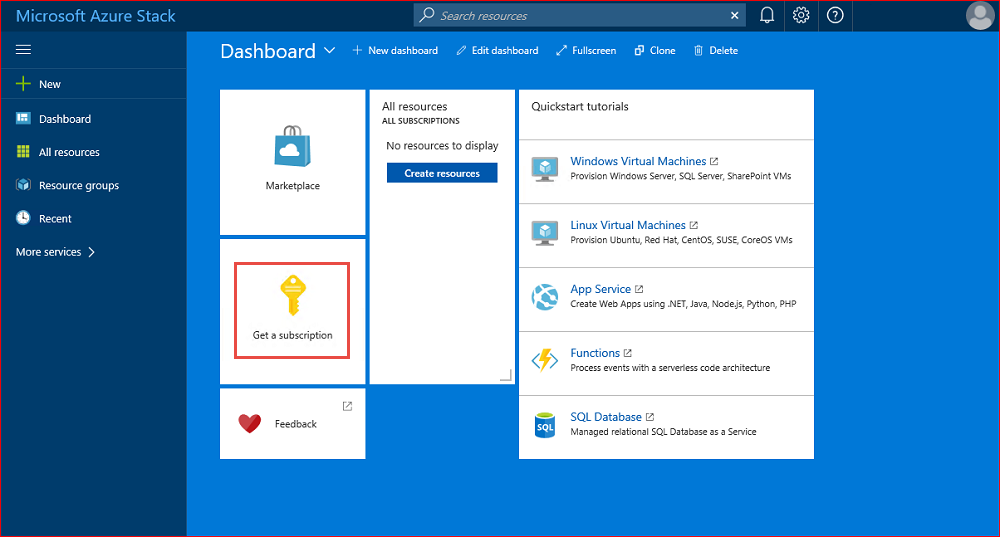Click the search magnifier icon
This screenshot has height=537, width=1000.
tap(427, 15)
